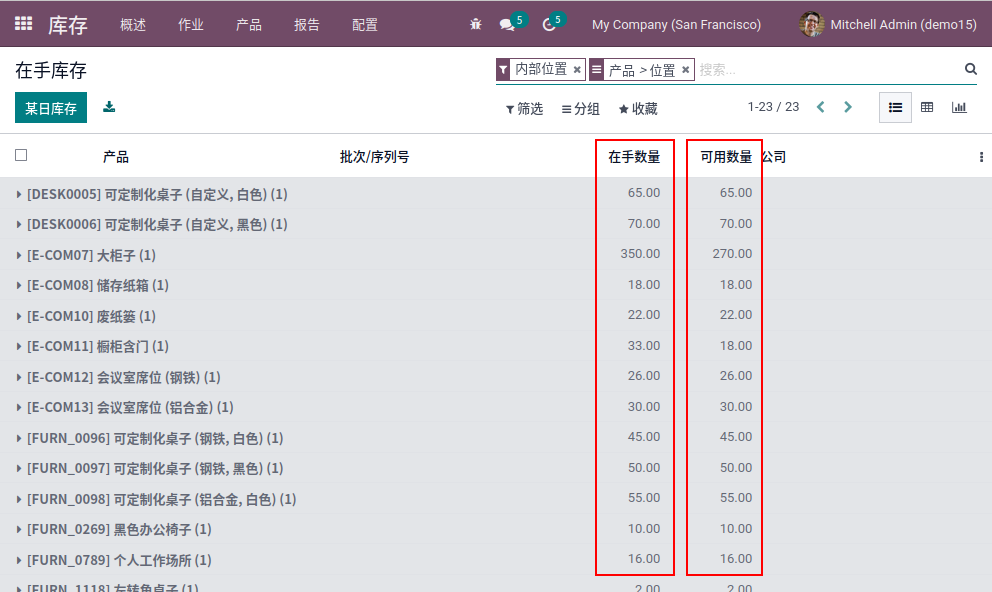This screenshot has width=992, height=592.
Task: Open the 筛选 filter dropdown
Action: [x=524, y=108]
